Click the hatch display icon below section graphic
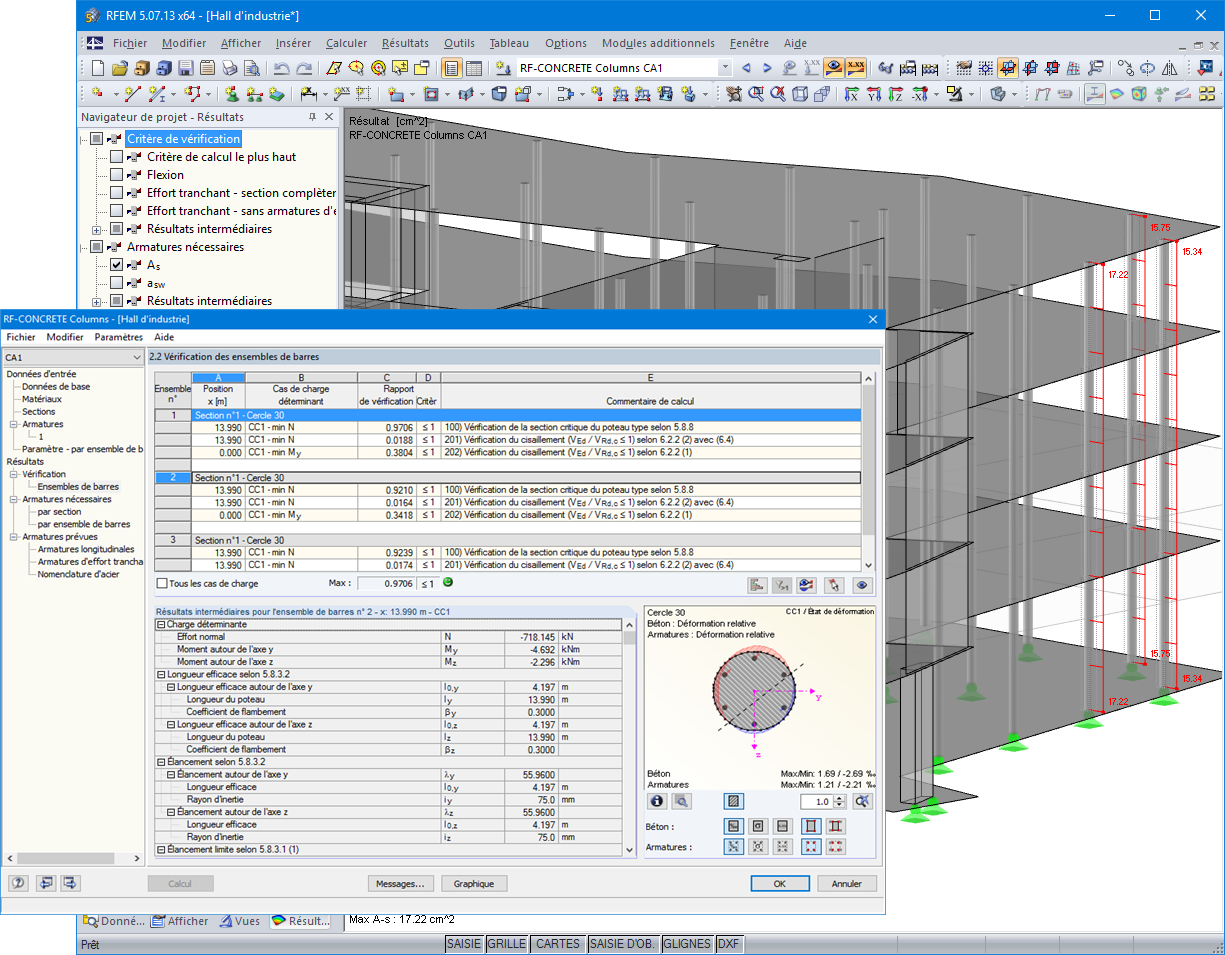 point(734,801)
